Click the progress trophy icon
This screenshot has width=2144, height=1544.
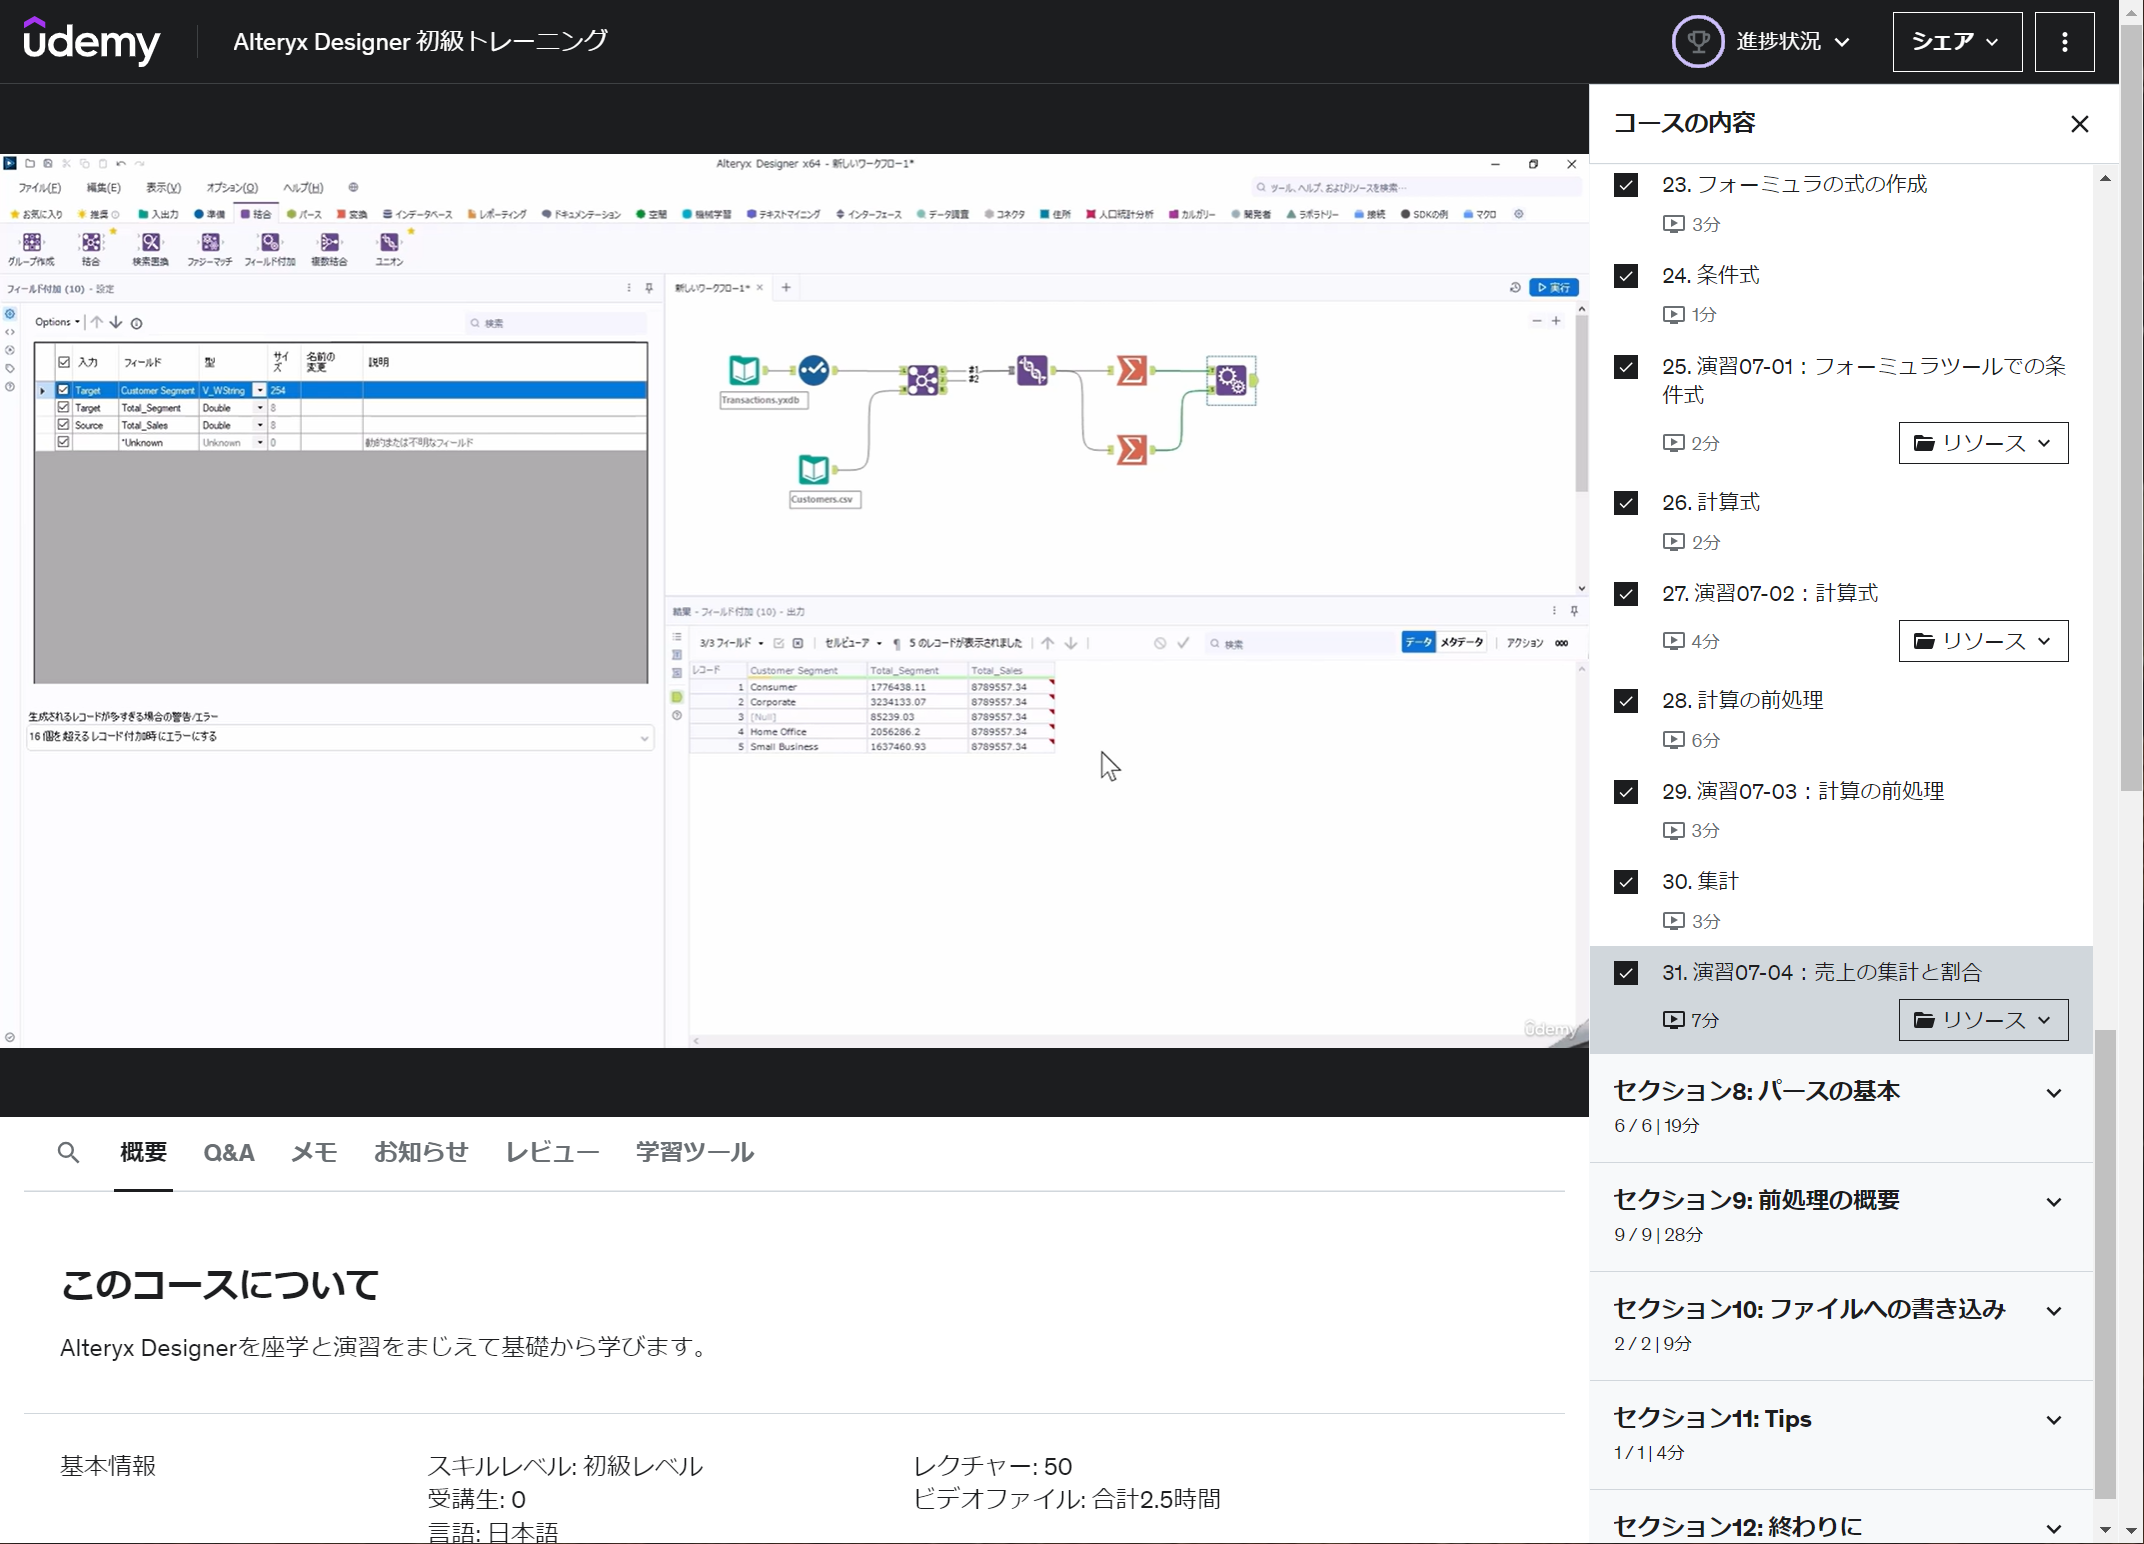coord(1697,42)
